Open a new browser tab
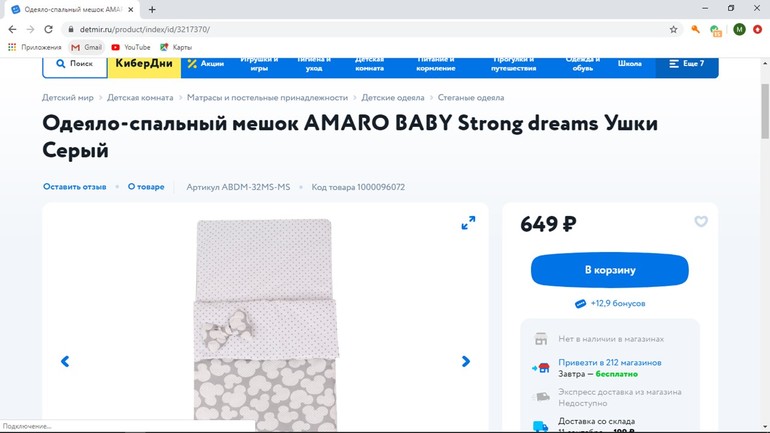The height and width of the screenshot is (433, 770). click(152, 9)
